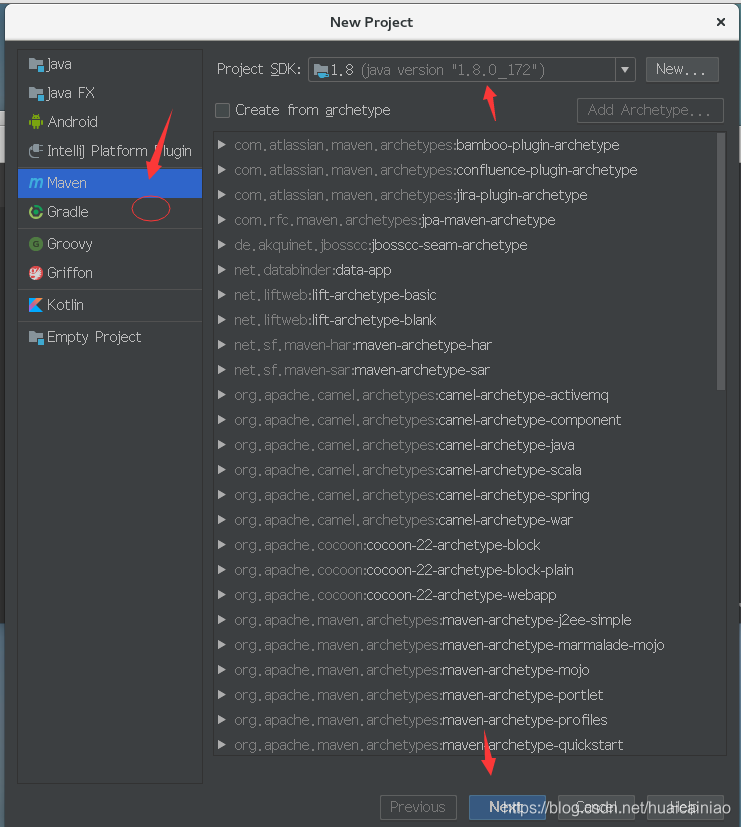Enable Create from archetype checkbox
Viewport: 741px width, 827px height.
[223, 110]
